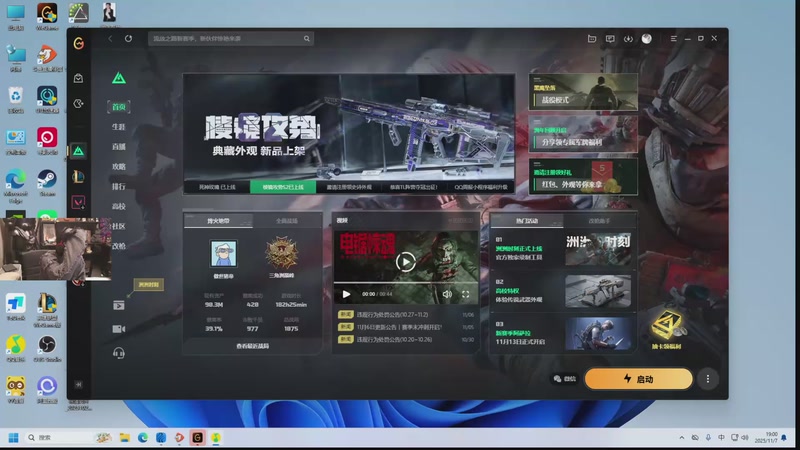Open 攻略 in the game navigation
Image resolution: width=800 pixels, height=450 pixels.
[x=119, y=167]
